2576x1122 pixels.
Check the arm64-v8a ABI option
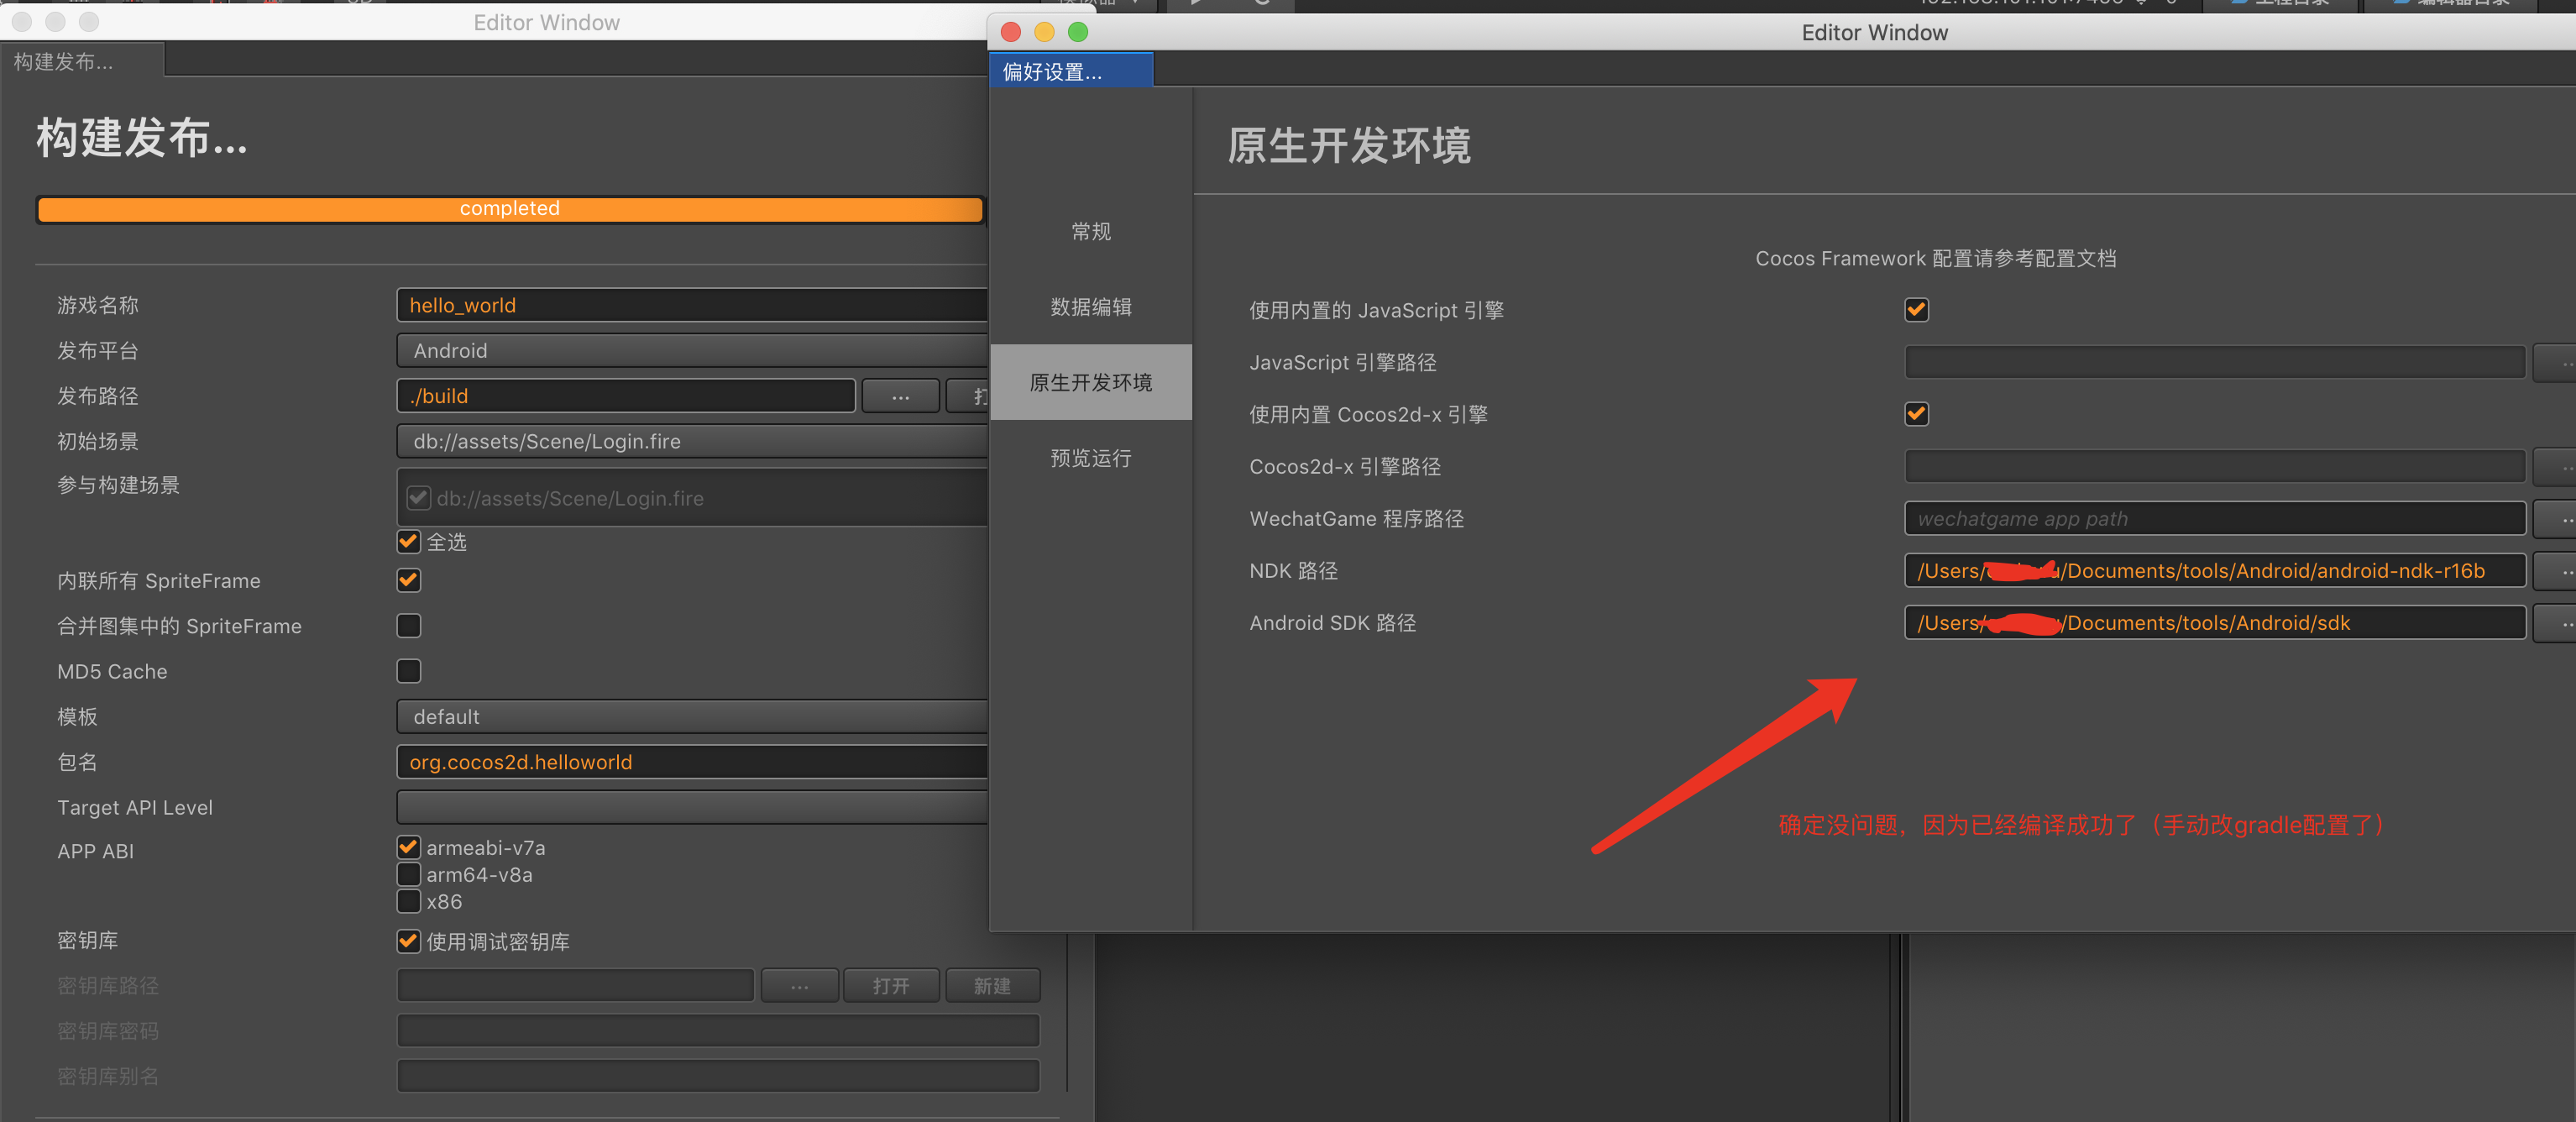coord(409,874)
